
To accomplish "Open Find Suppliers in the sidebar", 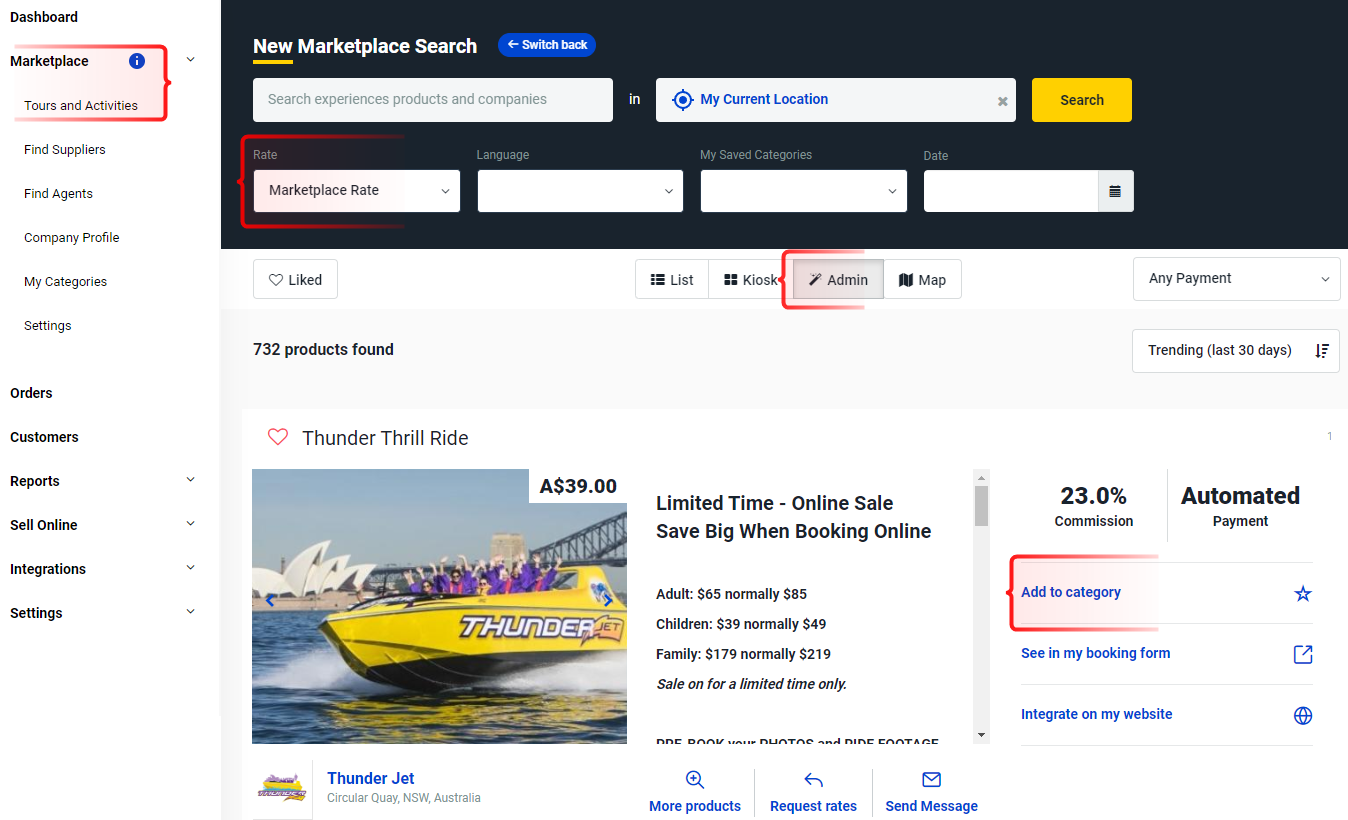I will (65, 149).
